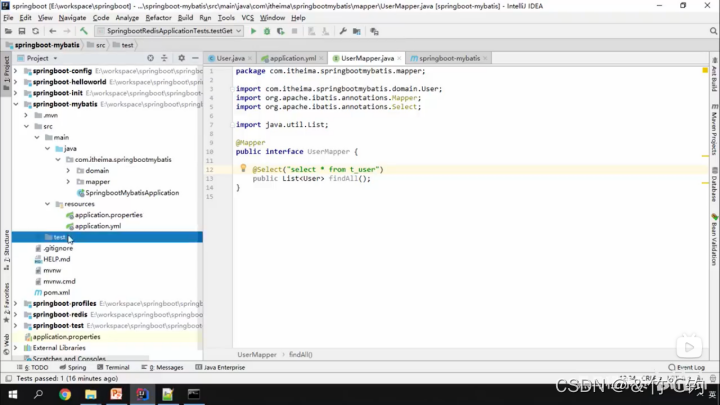Toggle the Bean Validation side panel
Viewport: 720px width, 405px height.
pos(714,240)
